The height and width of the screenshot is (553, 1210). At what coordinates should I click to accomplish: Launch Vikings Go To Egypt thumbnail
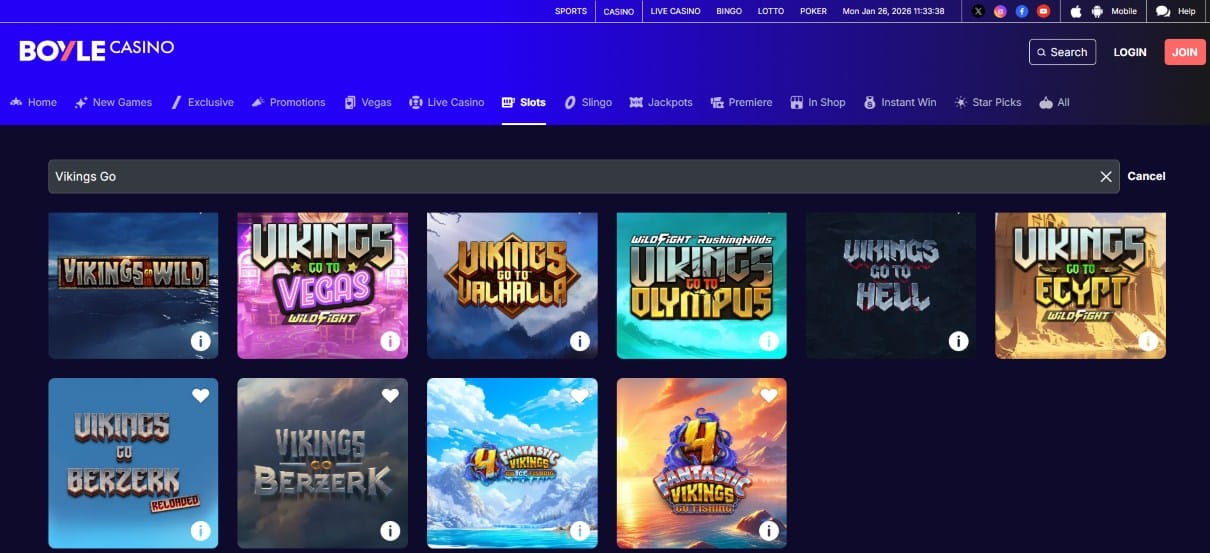click(x=1081, y=285)
